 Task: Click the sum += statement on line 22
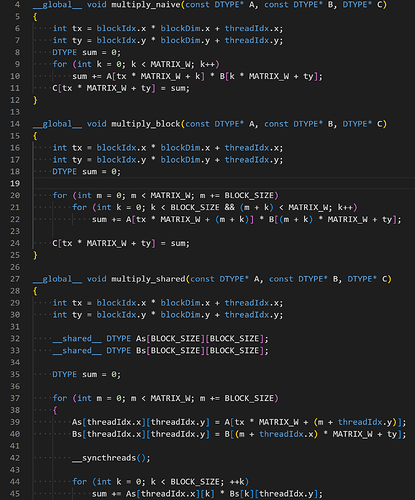click(247, 220)
